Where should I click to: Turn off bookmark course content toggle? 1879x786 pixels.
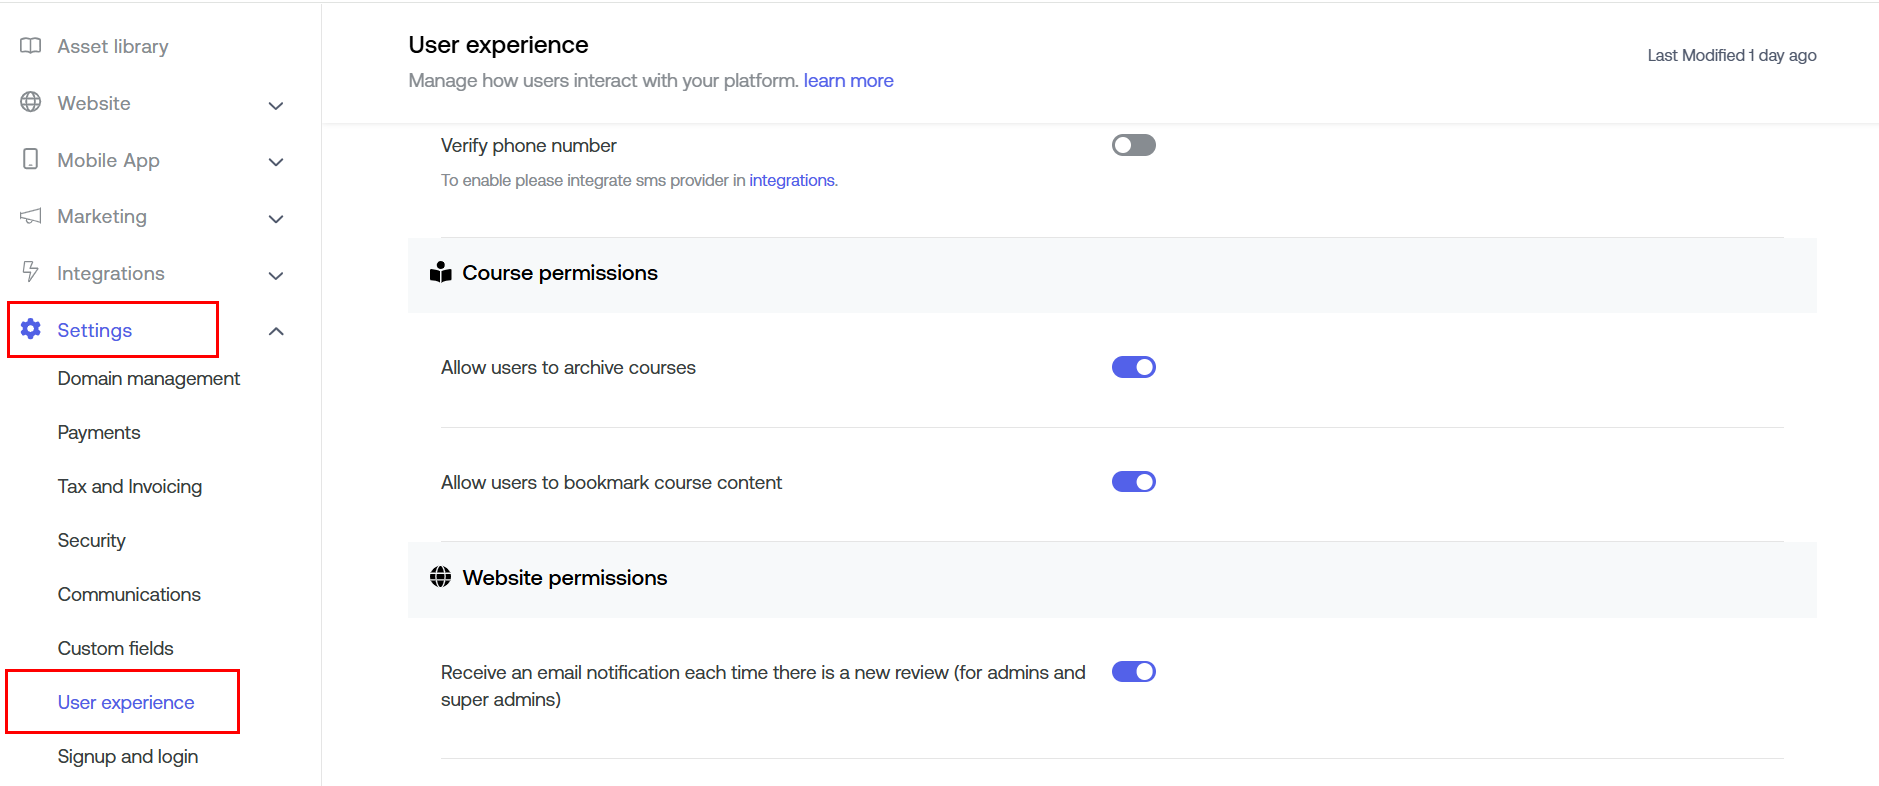pyautogui.click(x=1133, y=482)
